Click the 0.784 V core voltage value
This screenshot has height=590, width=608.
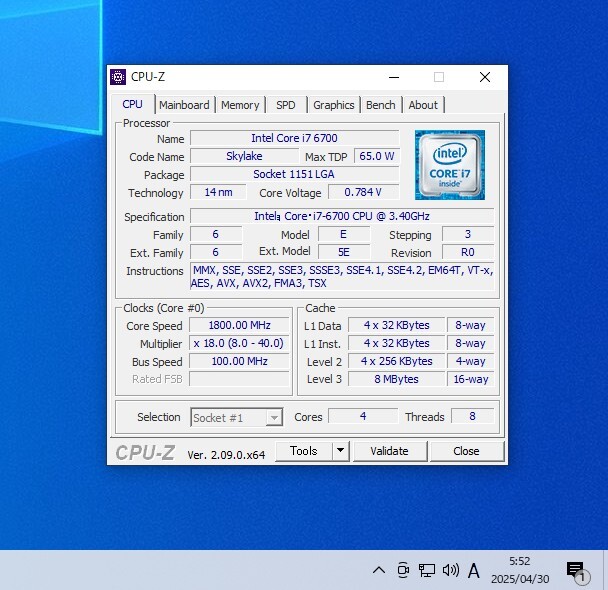(x=363, y=192)
